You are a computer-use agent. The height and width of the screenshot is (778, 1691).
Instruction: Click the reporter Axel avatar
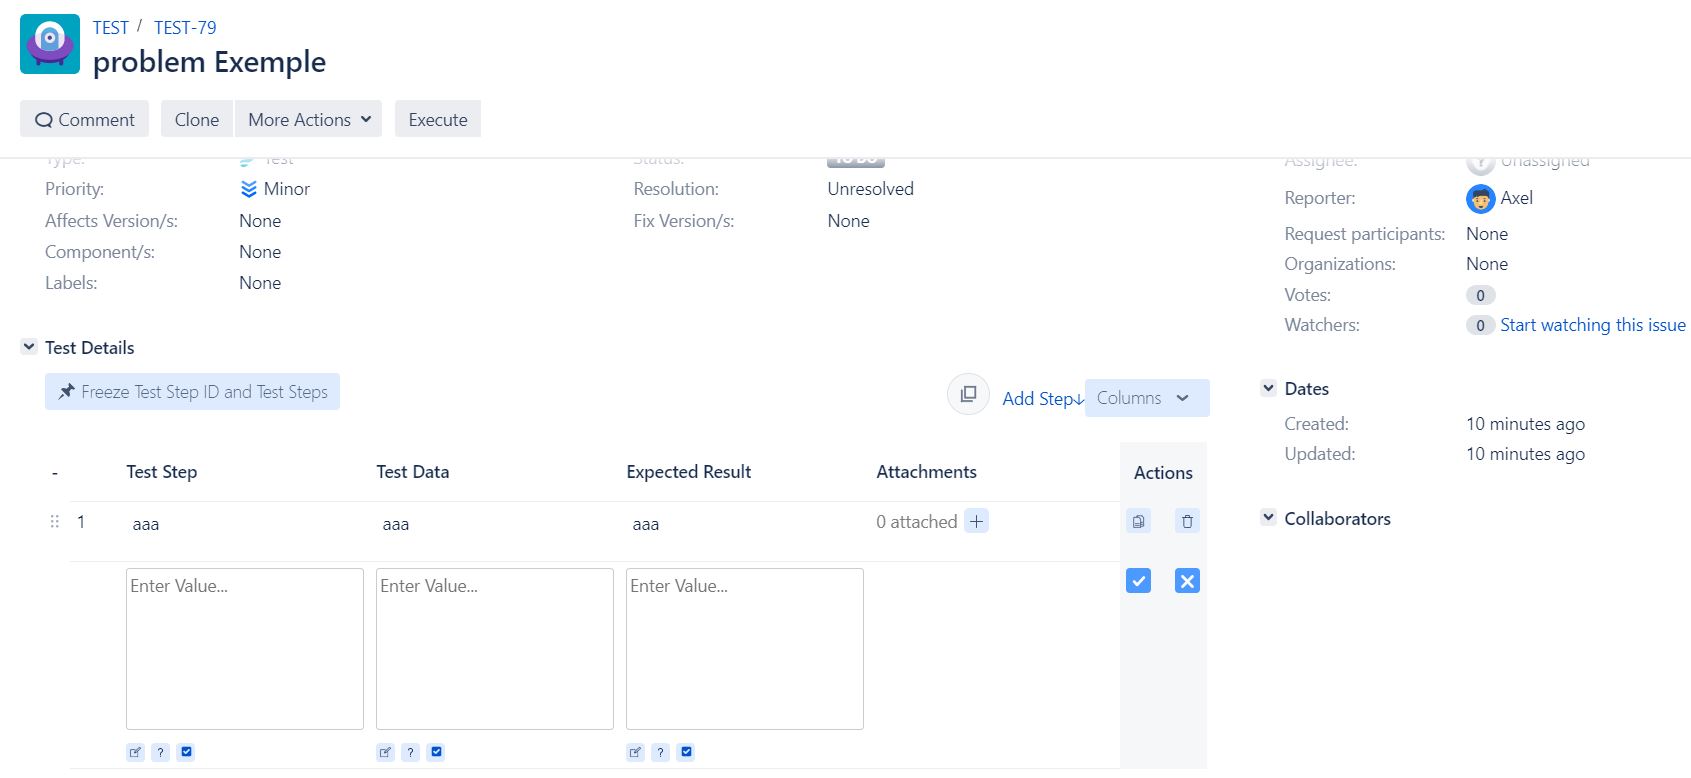click(x=1480, y=199)
